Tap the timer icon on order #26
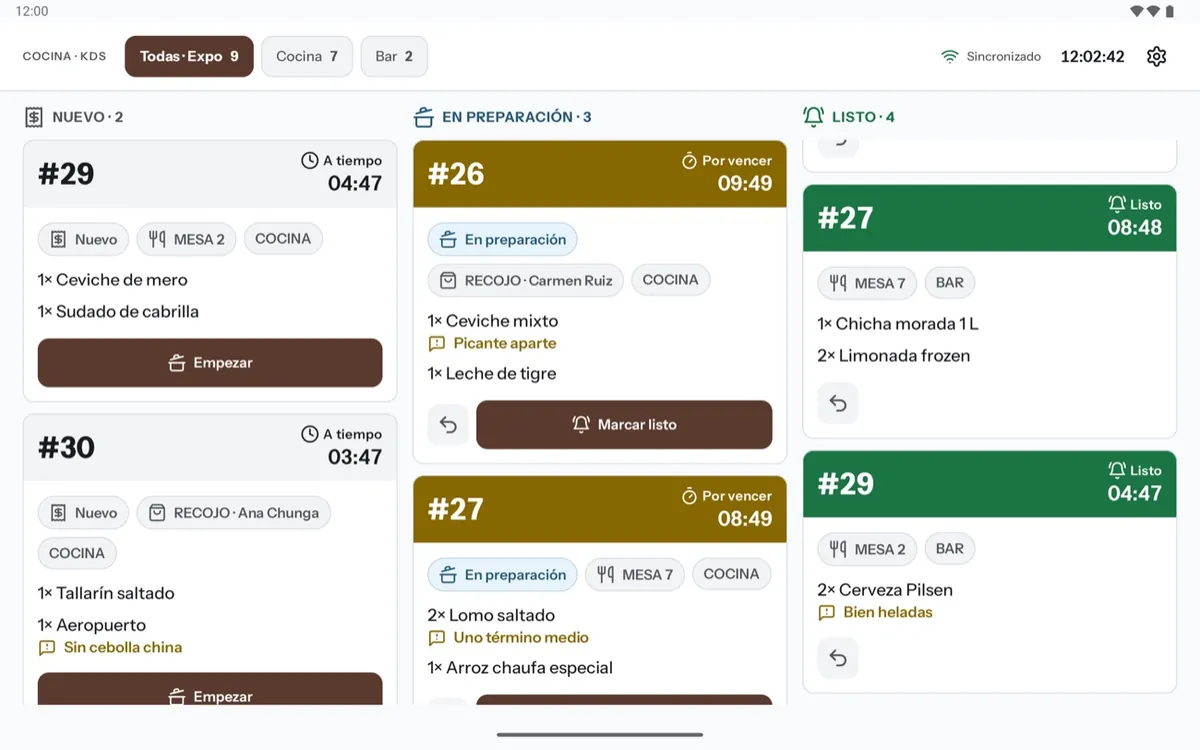Viewport: 1200px width, 750px height. (x=689, y=160)
